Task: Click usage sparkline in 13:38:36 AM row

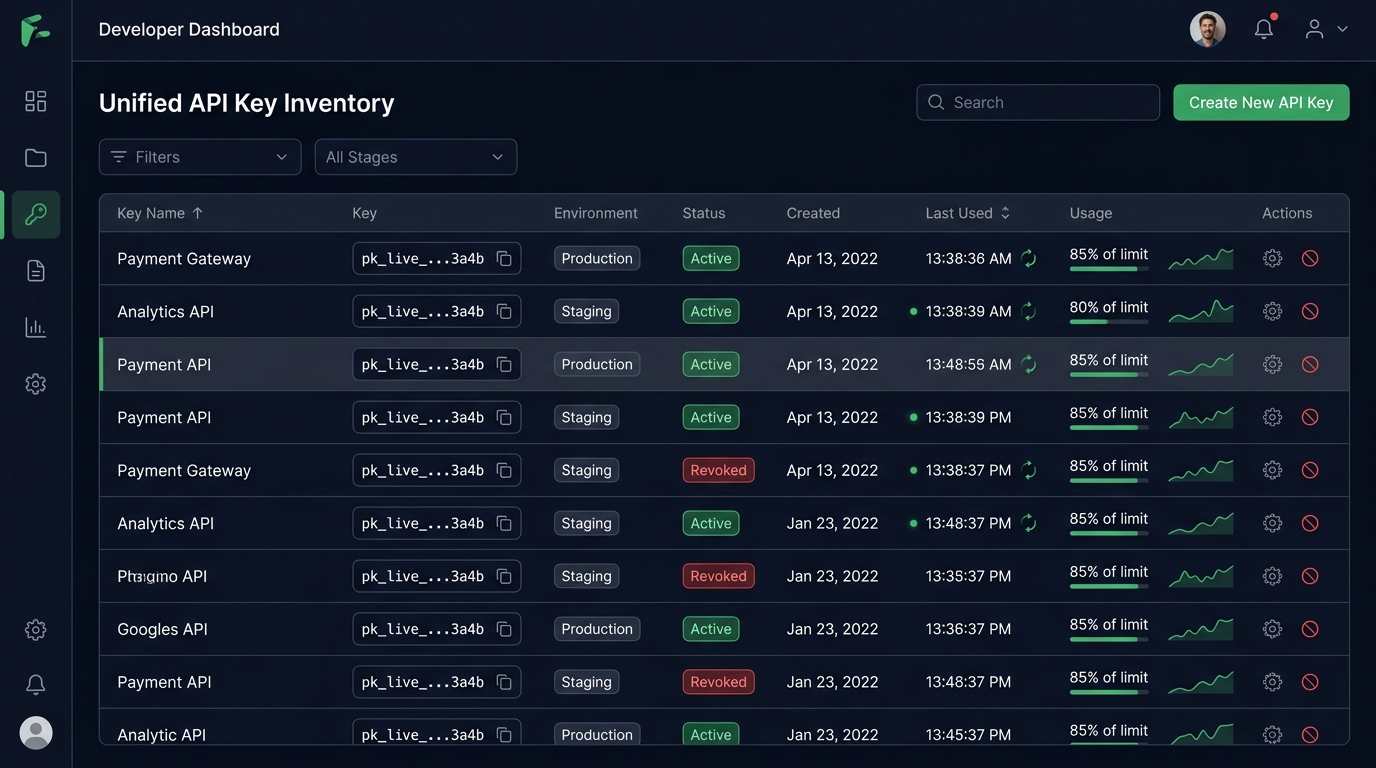Action: [x=1201, y=259]
